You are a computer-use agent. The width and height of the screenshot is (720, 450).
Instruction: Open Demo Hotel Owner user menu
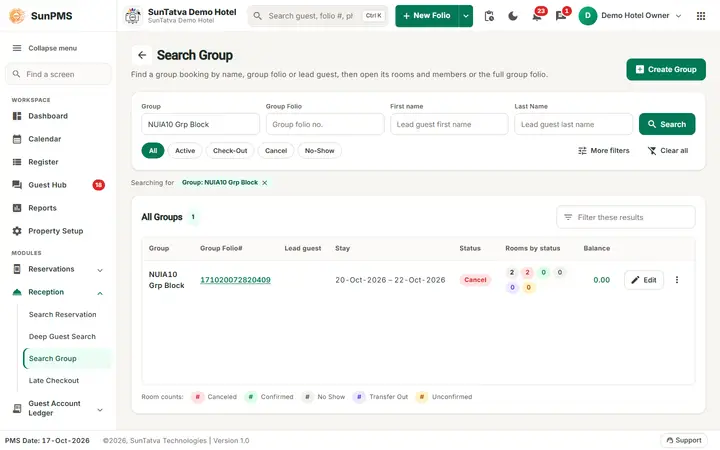coord(641,16)
